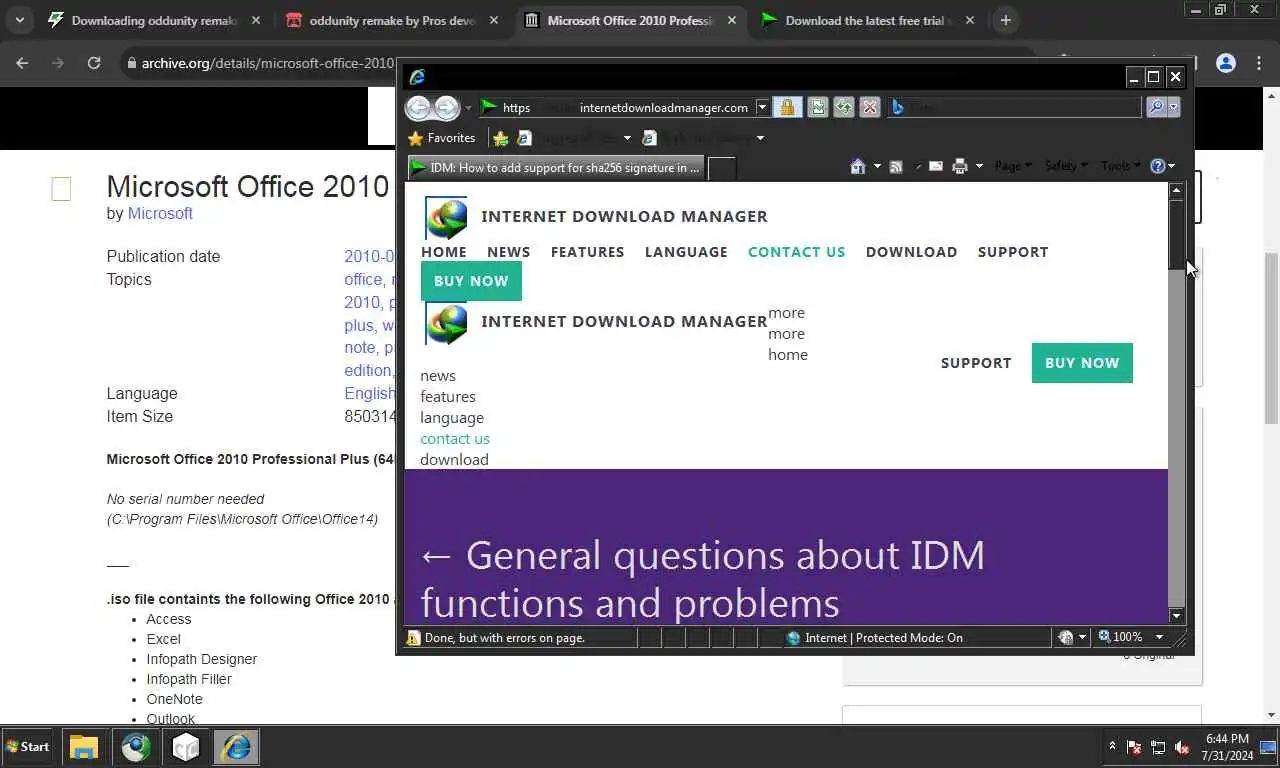Click the lowercase 'contact us' green link
This screenshot has height=768, width=1280.
(455, 439)
